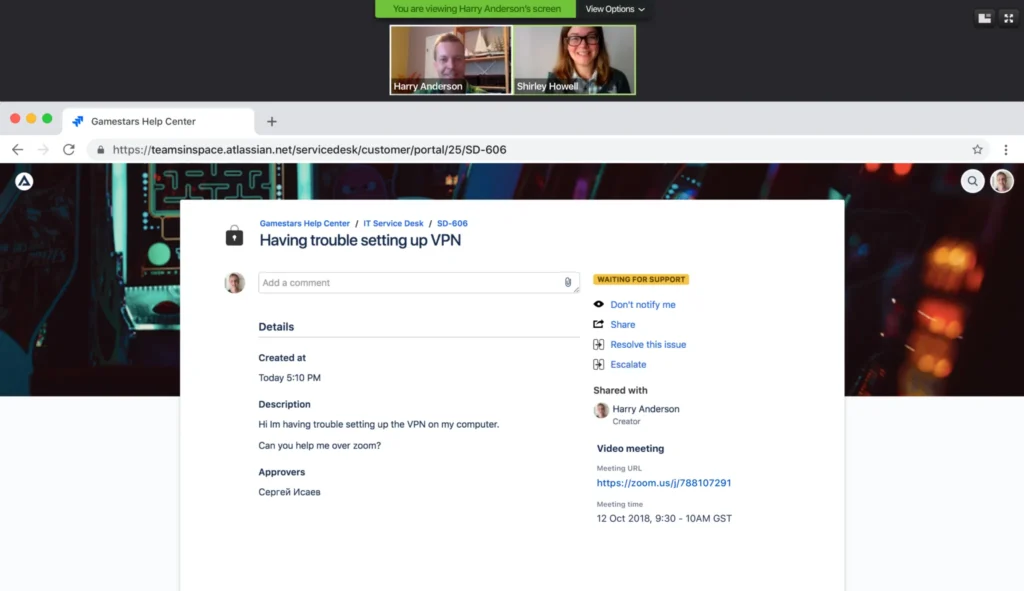Click the approver name Сергей Исаев
1024x591 pixels.
pyautogui.click(x=289, y=492)
